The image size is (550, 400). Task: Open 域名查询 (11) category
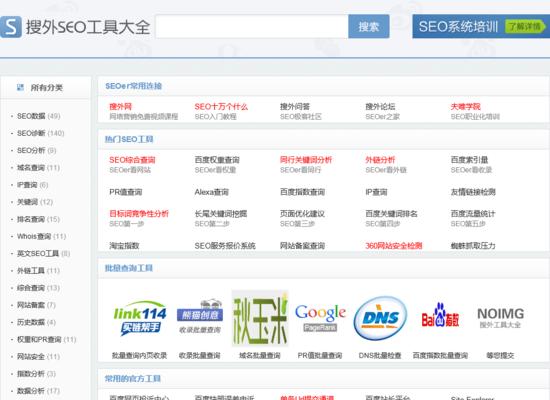(38, 167)
